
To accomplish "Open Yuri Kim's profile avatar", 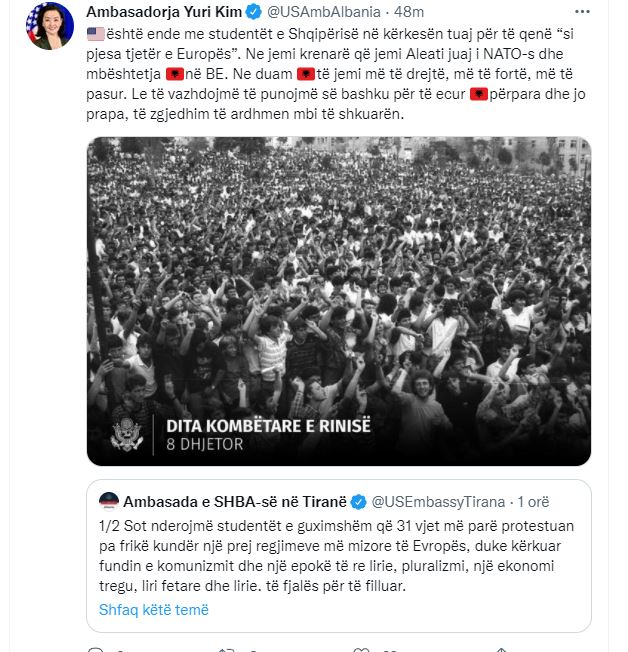I will 48,26.
